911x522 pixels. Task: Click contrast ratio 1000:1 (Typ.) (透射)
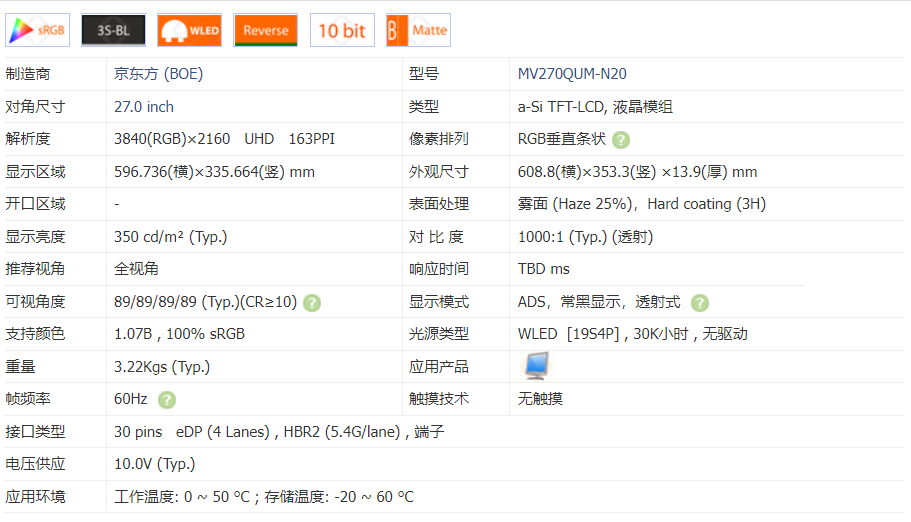(x=586, y=237)
